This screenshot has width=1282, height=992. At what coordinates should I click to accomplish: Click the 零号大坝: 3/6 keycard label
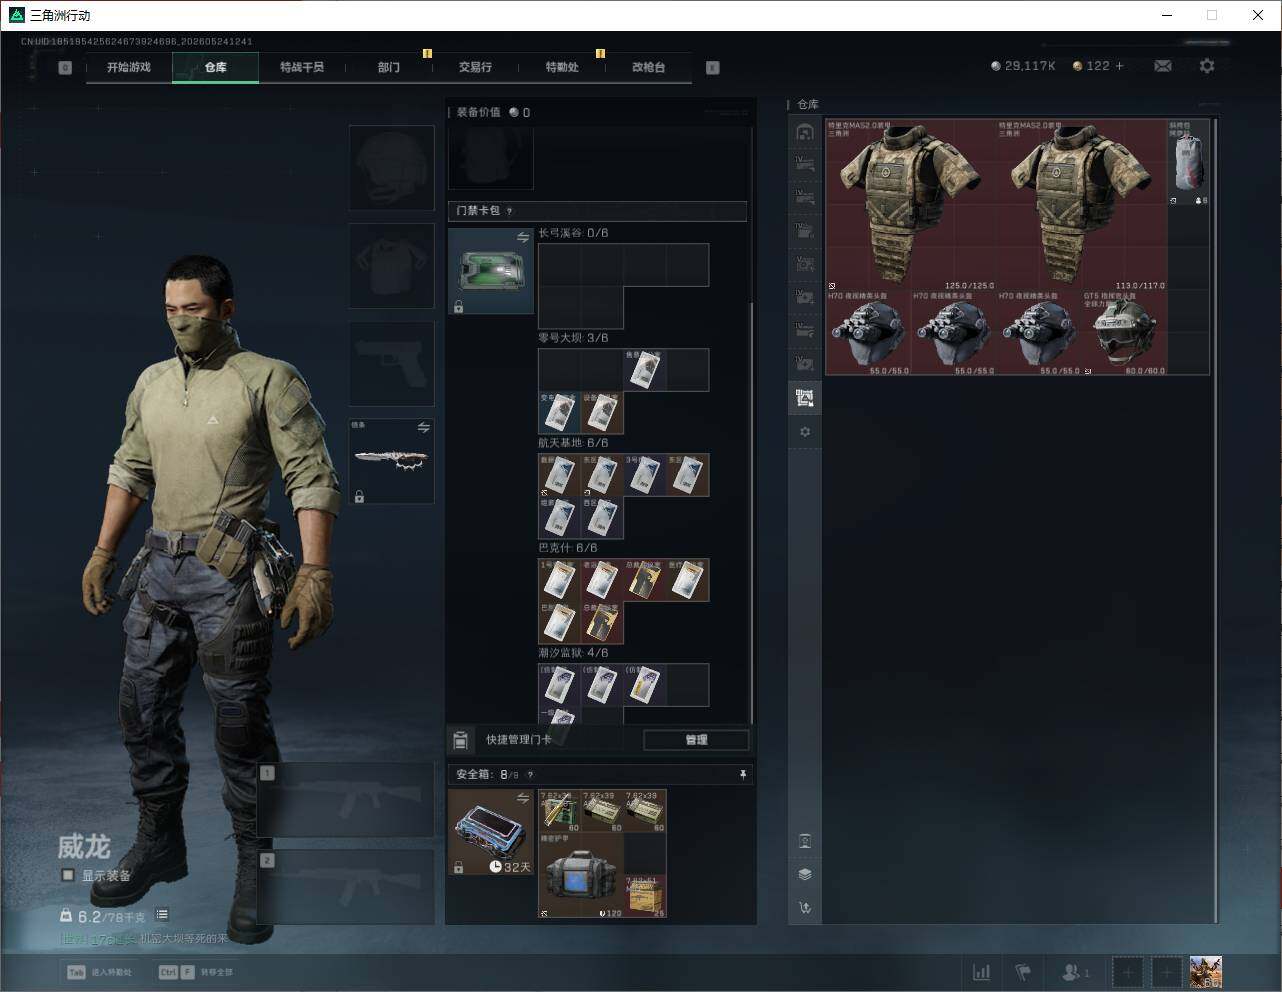coord(573,338)
